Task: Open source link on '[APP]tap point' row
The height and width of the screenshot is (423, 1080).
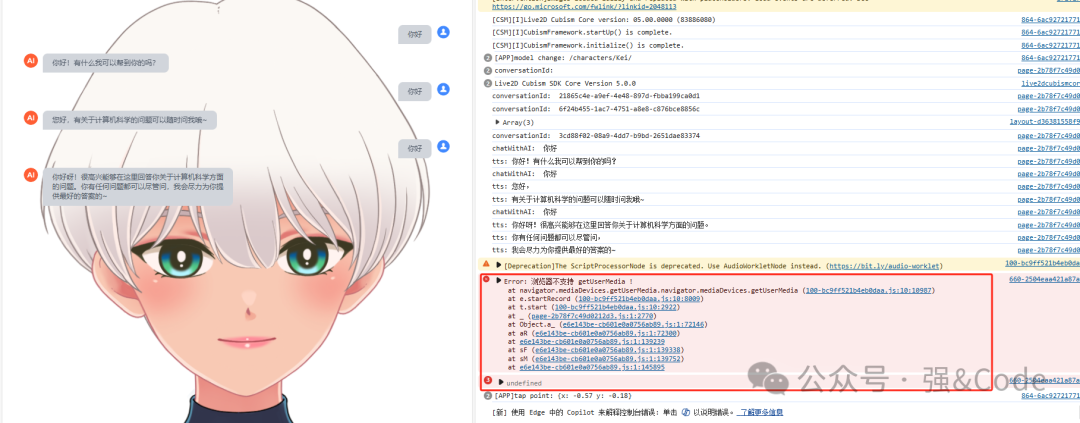Action: 1050,396
